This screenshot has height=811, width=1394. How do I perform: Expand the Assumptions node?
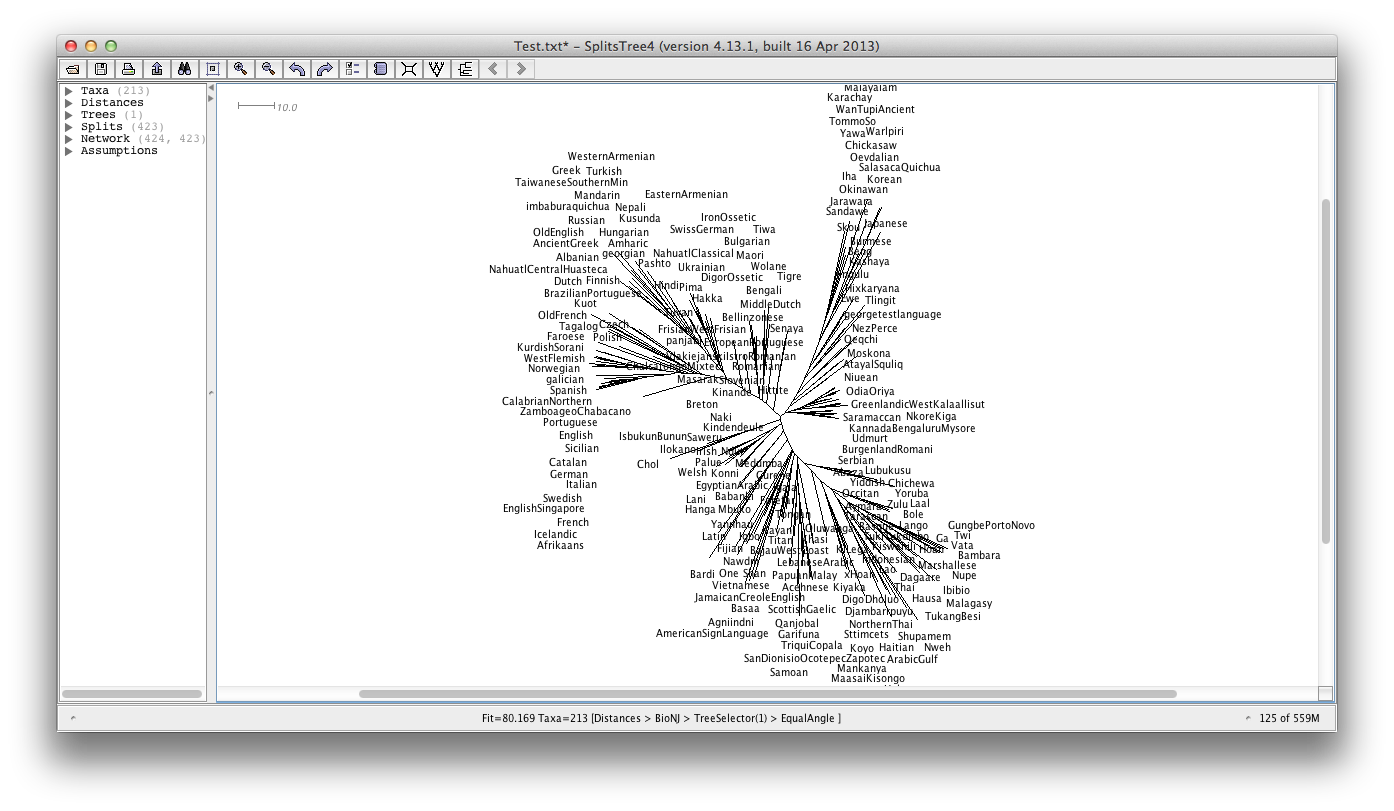[69, 151]
